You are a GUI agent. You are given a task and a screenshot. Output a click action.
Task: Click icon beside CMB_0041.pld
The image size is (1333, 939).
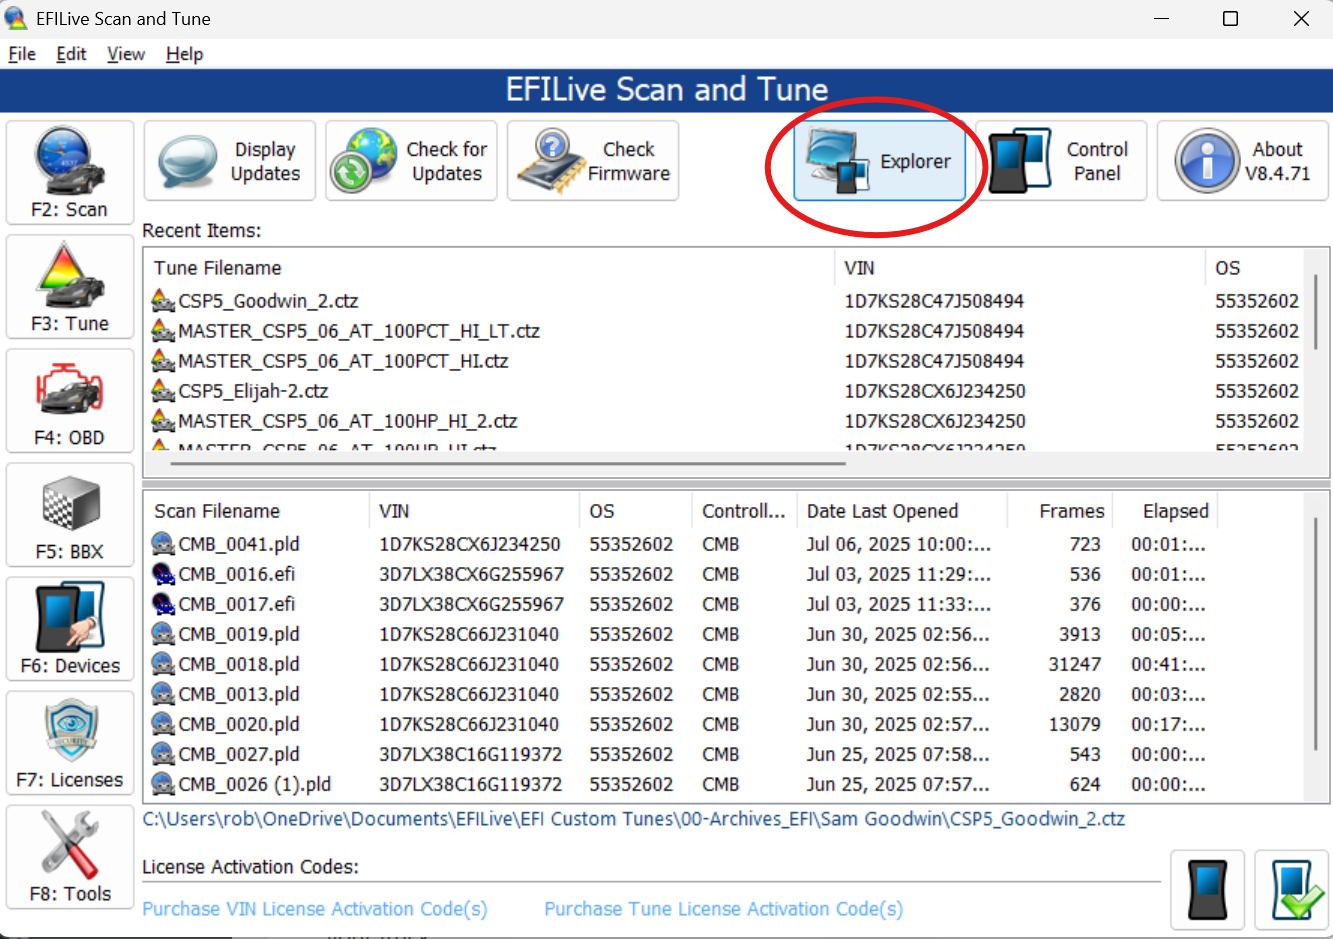point(163,544)
